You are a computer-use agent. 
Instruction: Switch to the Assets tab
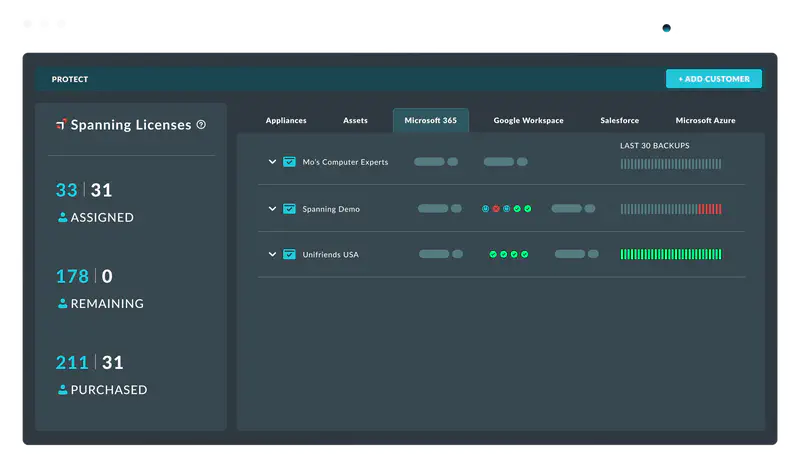355,120
